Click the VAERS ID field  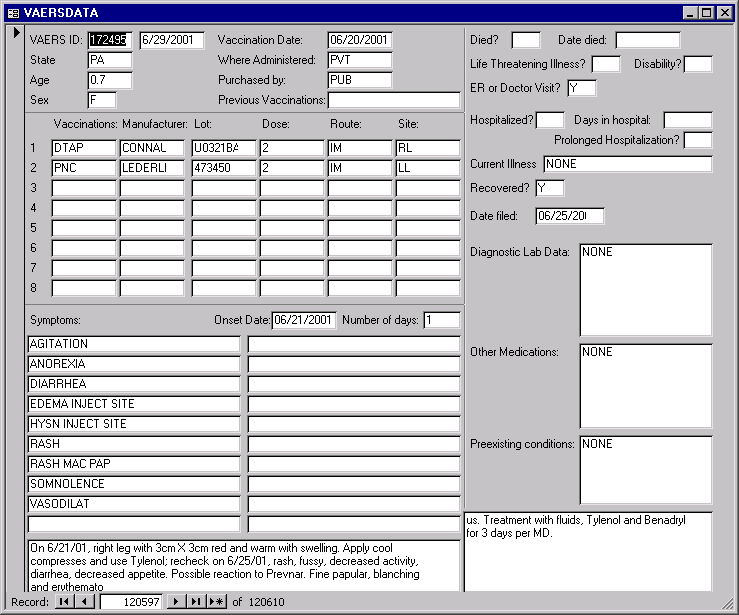[110, 40]
